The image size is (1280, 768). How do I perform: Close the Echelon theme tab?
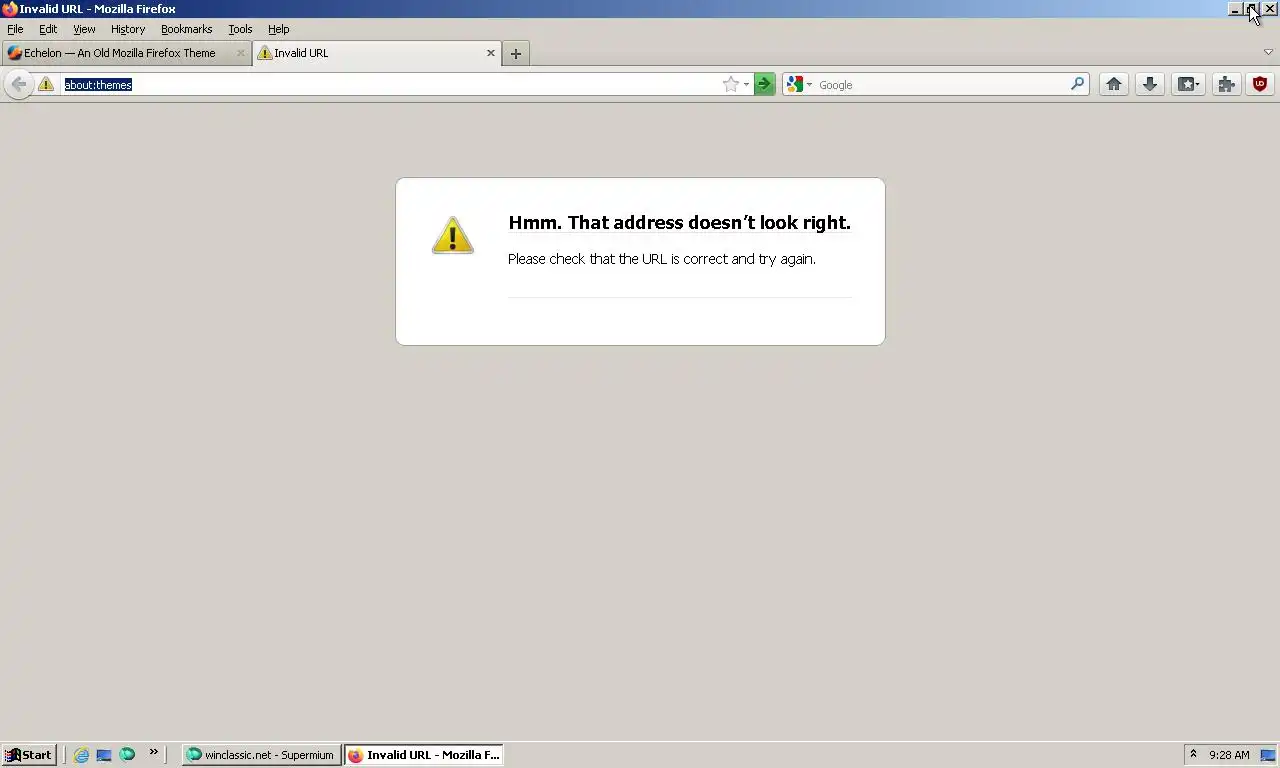pyautogui.click(x=240, y=53)
